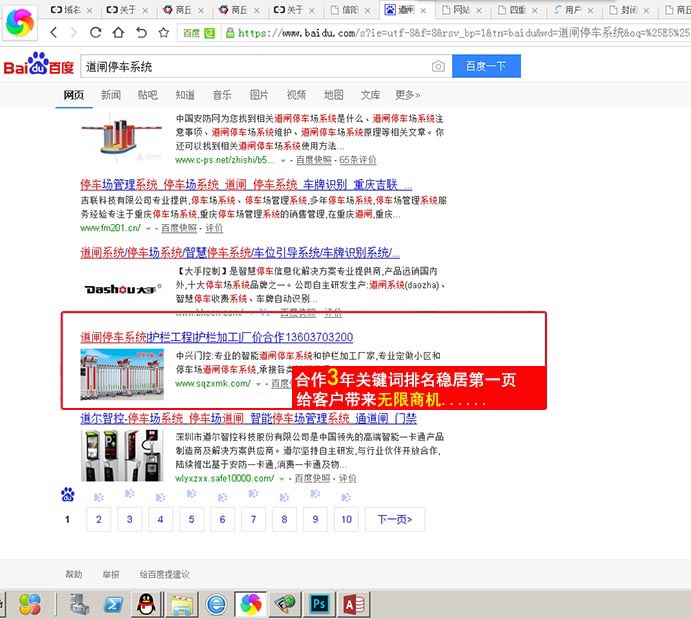Open the 更多» search category menu
Viewport: 691px width, 619px height.
[x=408, y=95]
